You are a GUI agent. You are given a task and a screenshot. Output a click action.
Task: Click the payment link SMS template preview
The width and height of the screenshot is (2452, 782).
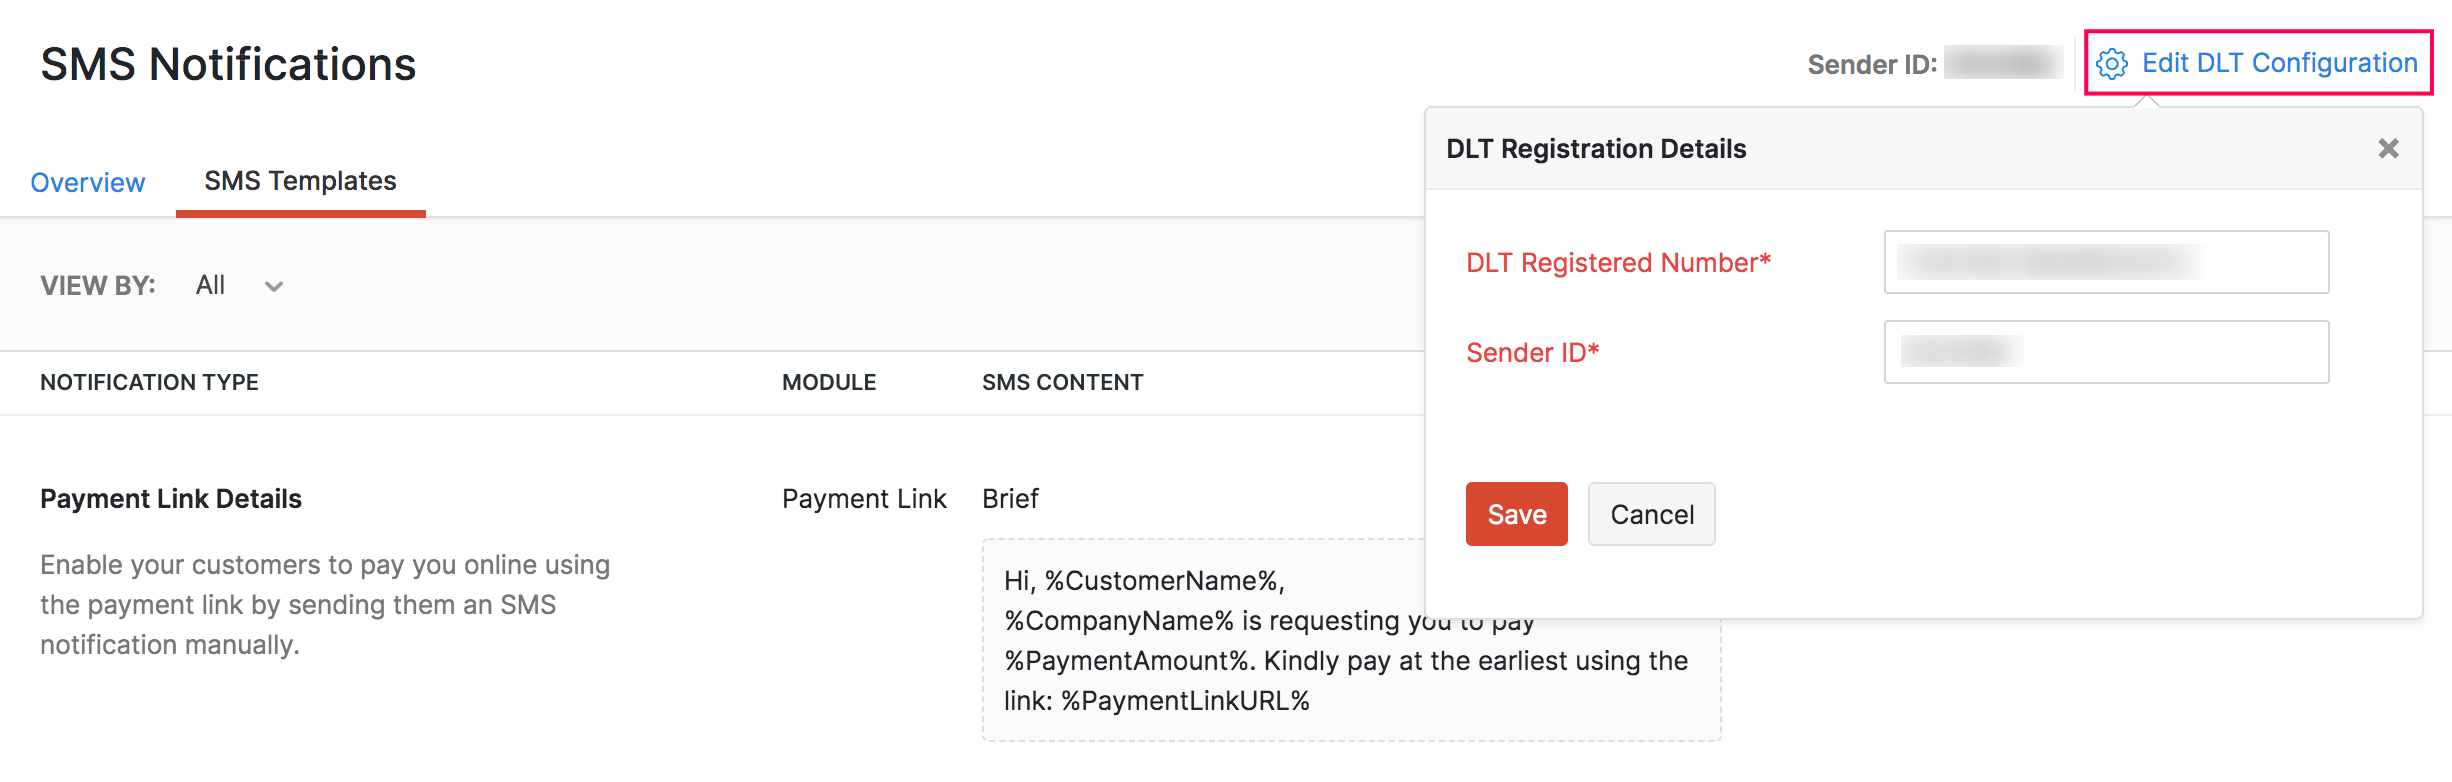click(1345, 640)
